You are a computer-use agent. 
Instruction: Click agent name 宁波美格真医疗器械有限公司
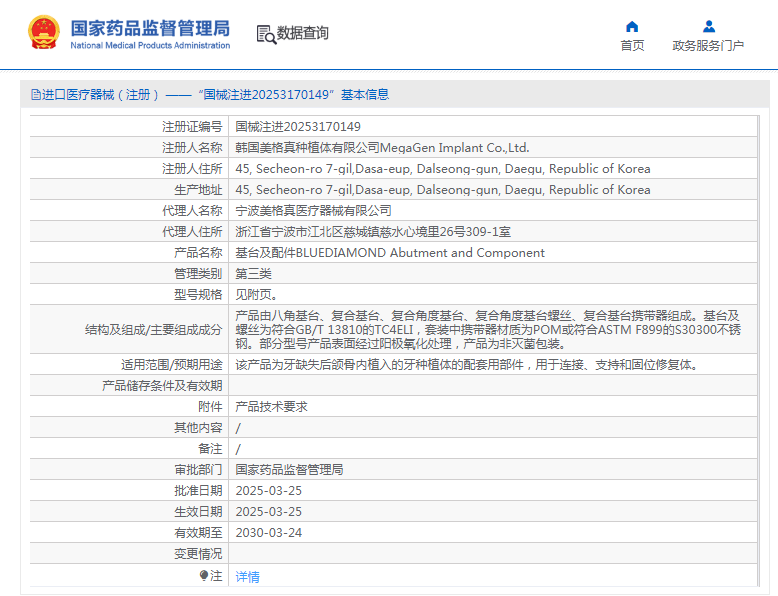point(313,211)
